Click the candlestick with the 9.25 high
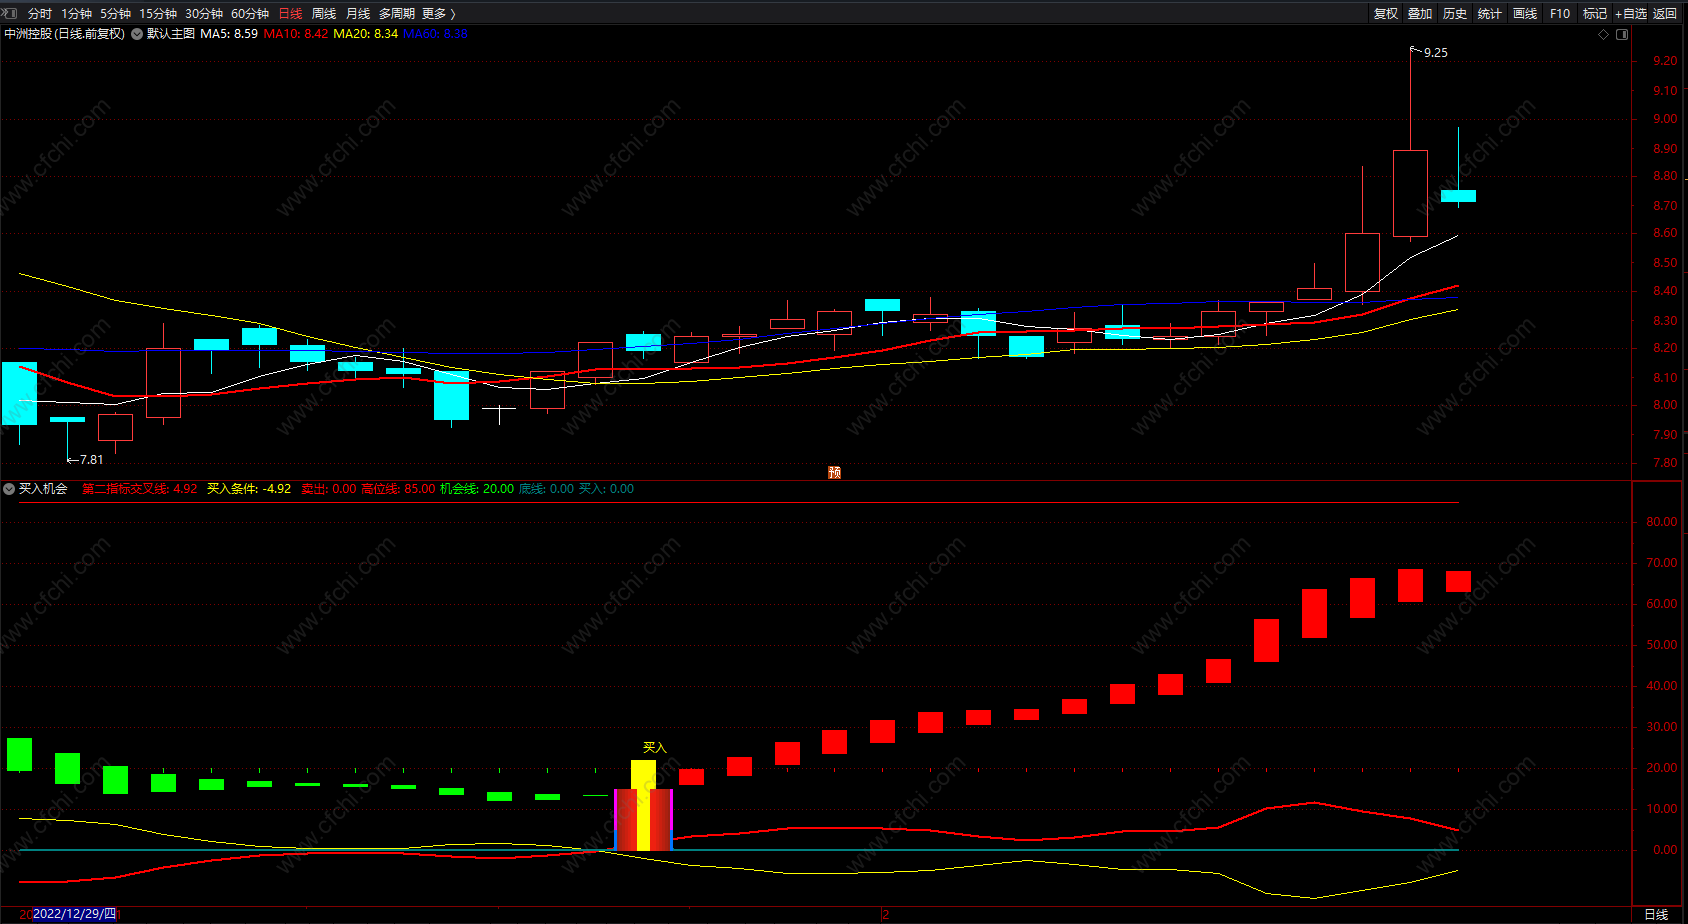 click(x=1410, y=193)
